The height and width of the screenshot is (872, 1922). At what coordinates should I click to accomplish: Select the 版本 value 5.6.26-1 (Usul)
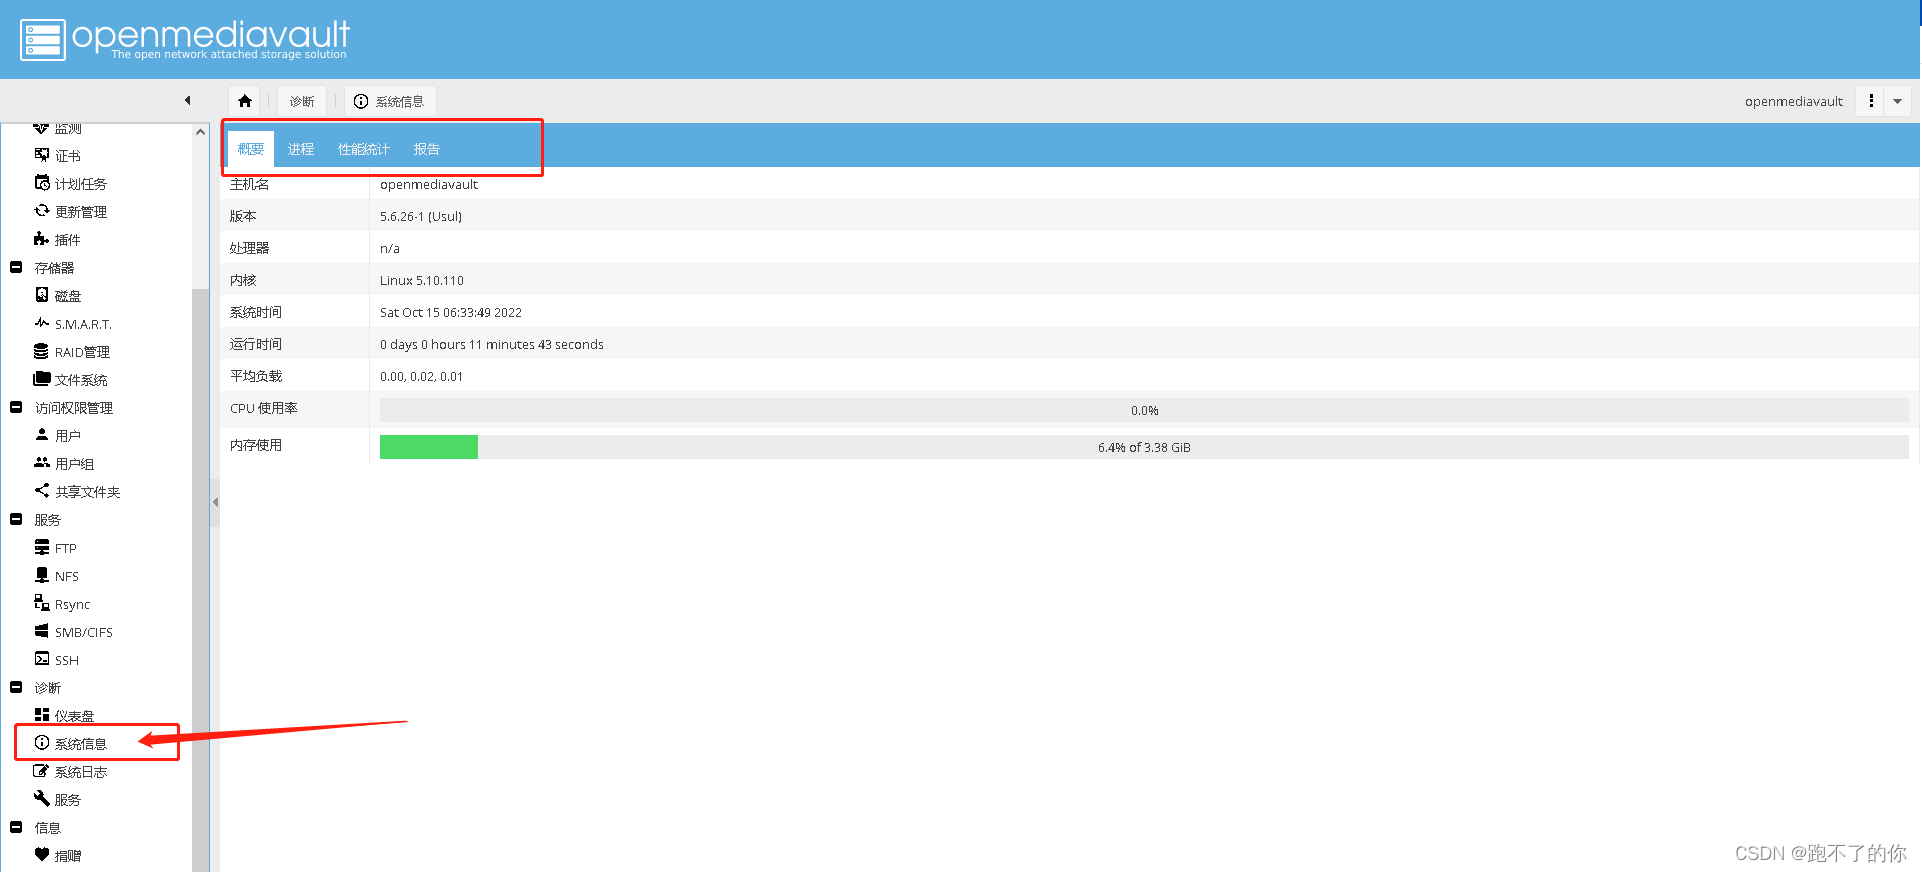(x=421, y=216)
